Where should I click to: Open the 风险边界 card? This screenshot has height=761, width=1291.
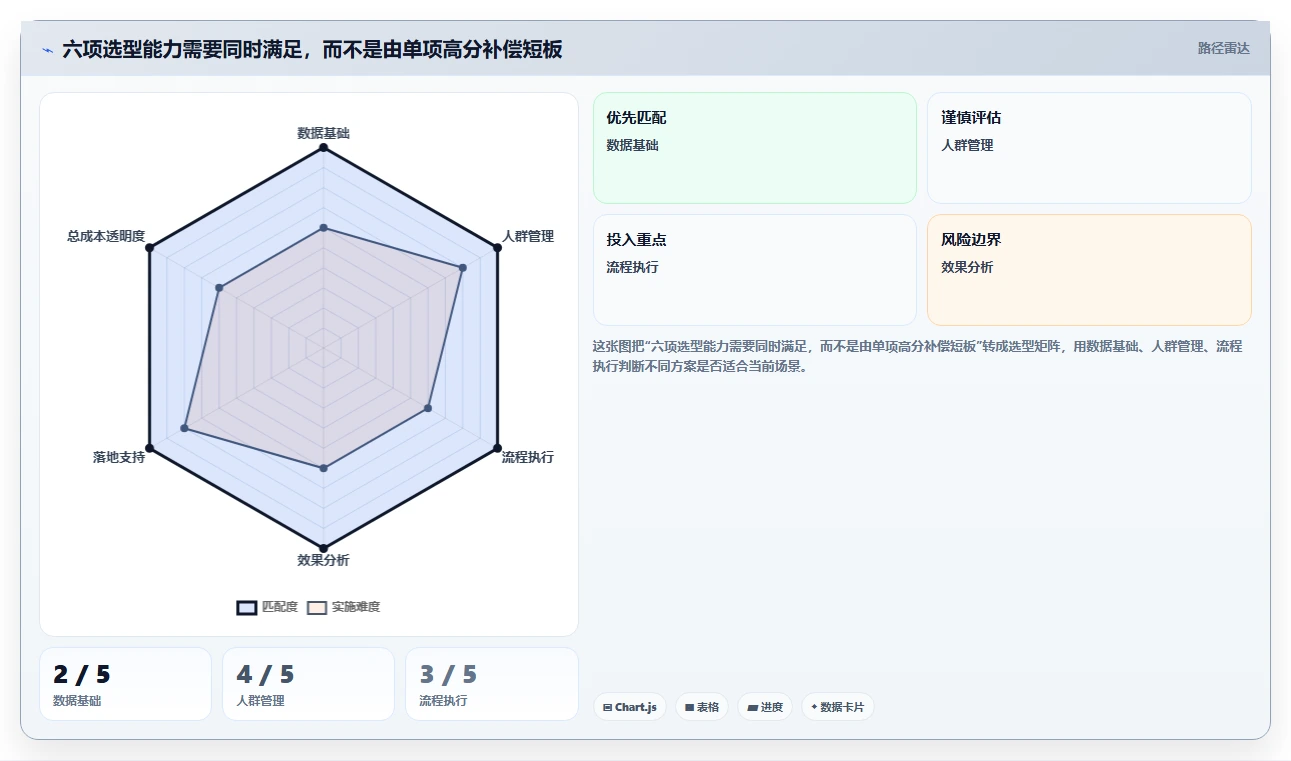click(x=1089, y=270)
